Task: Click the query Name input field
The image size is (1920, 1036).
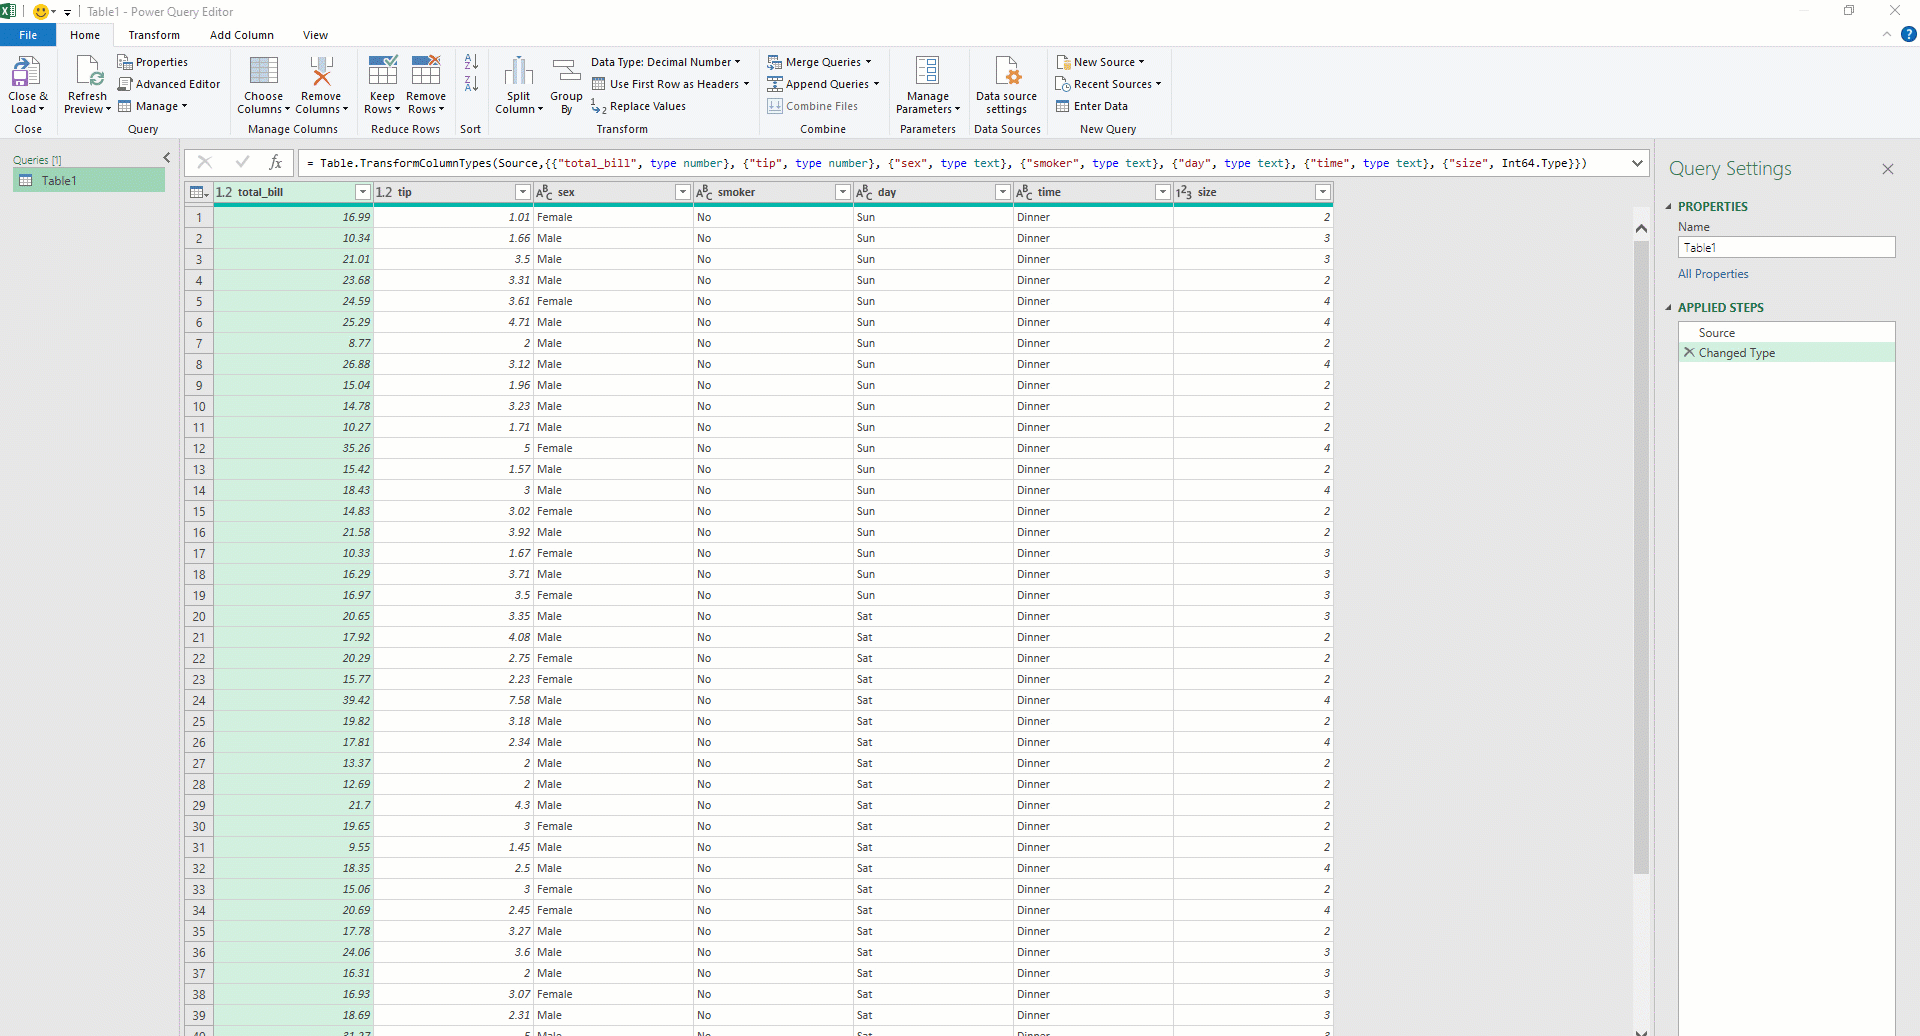Action: pyautogui.click(x=1785, y=248)
